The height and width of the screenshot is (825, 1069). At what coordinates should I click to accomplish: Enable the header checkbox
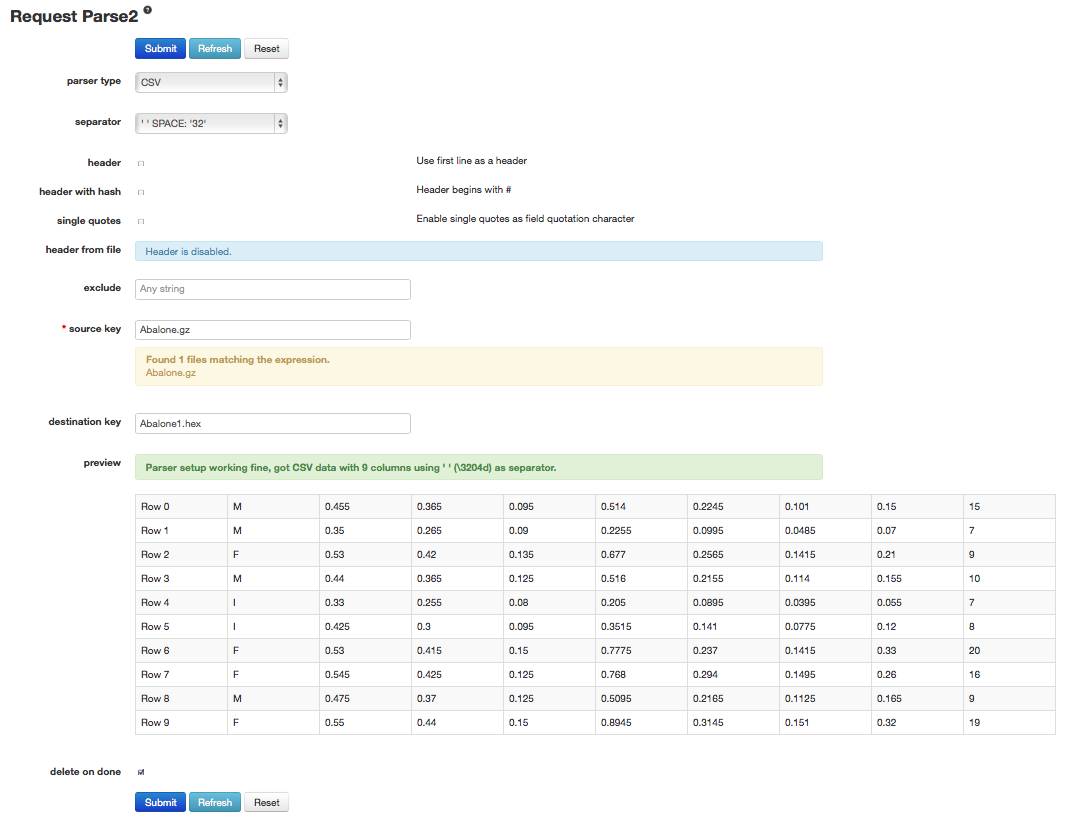(x=141, y=163)
